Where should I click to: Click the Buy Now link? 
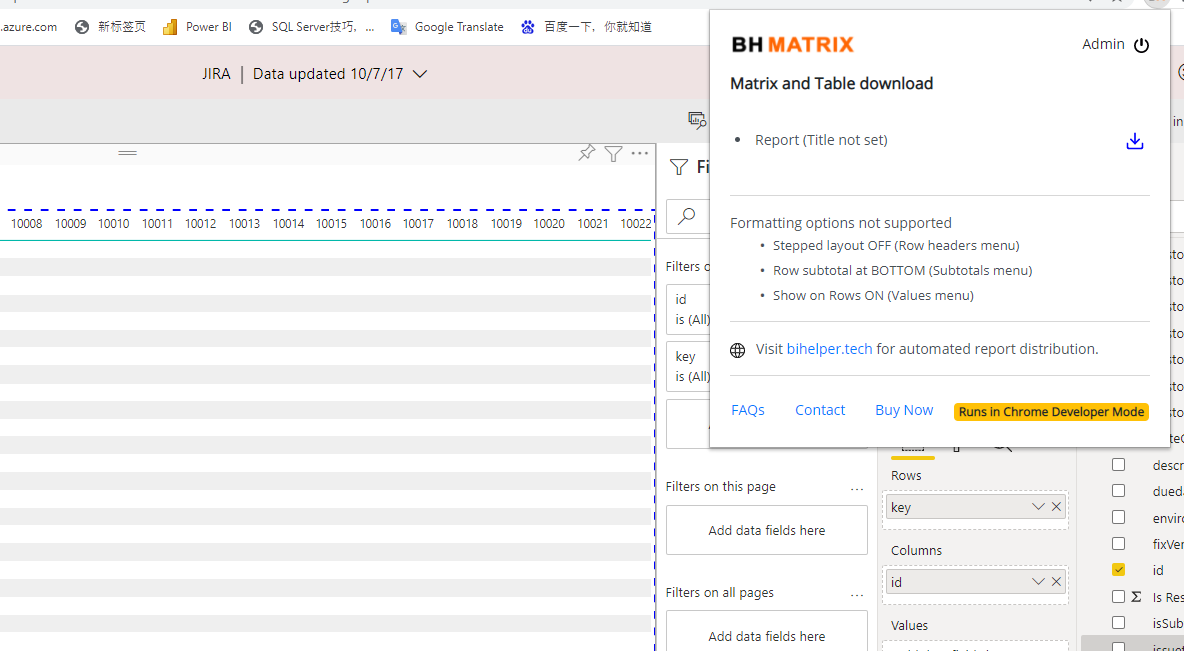tap(904, 410)
